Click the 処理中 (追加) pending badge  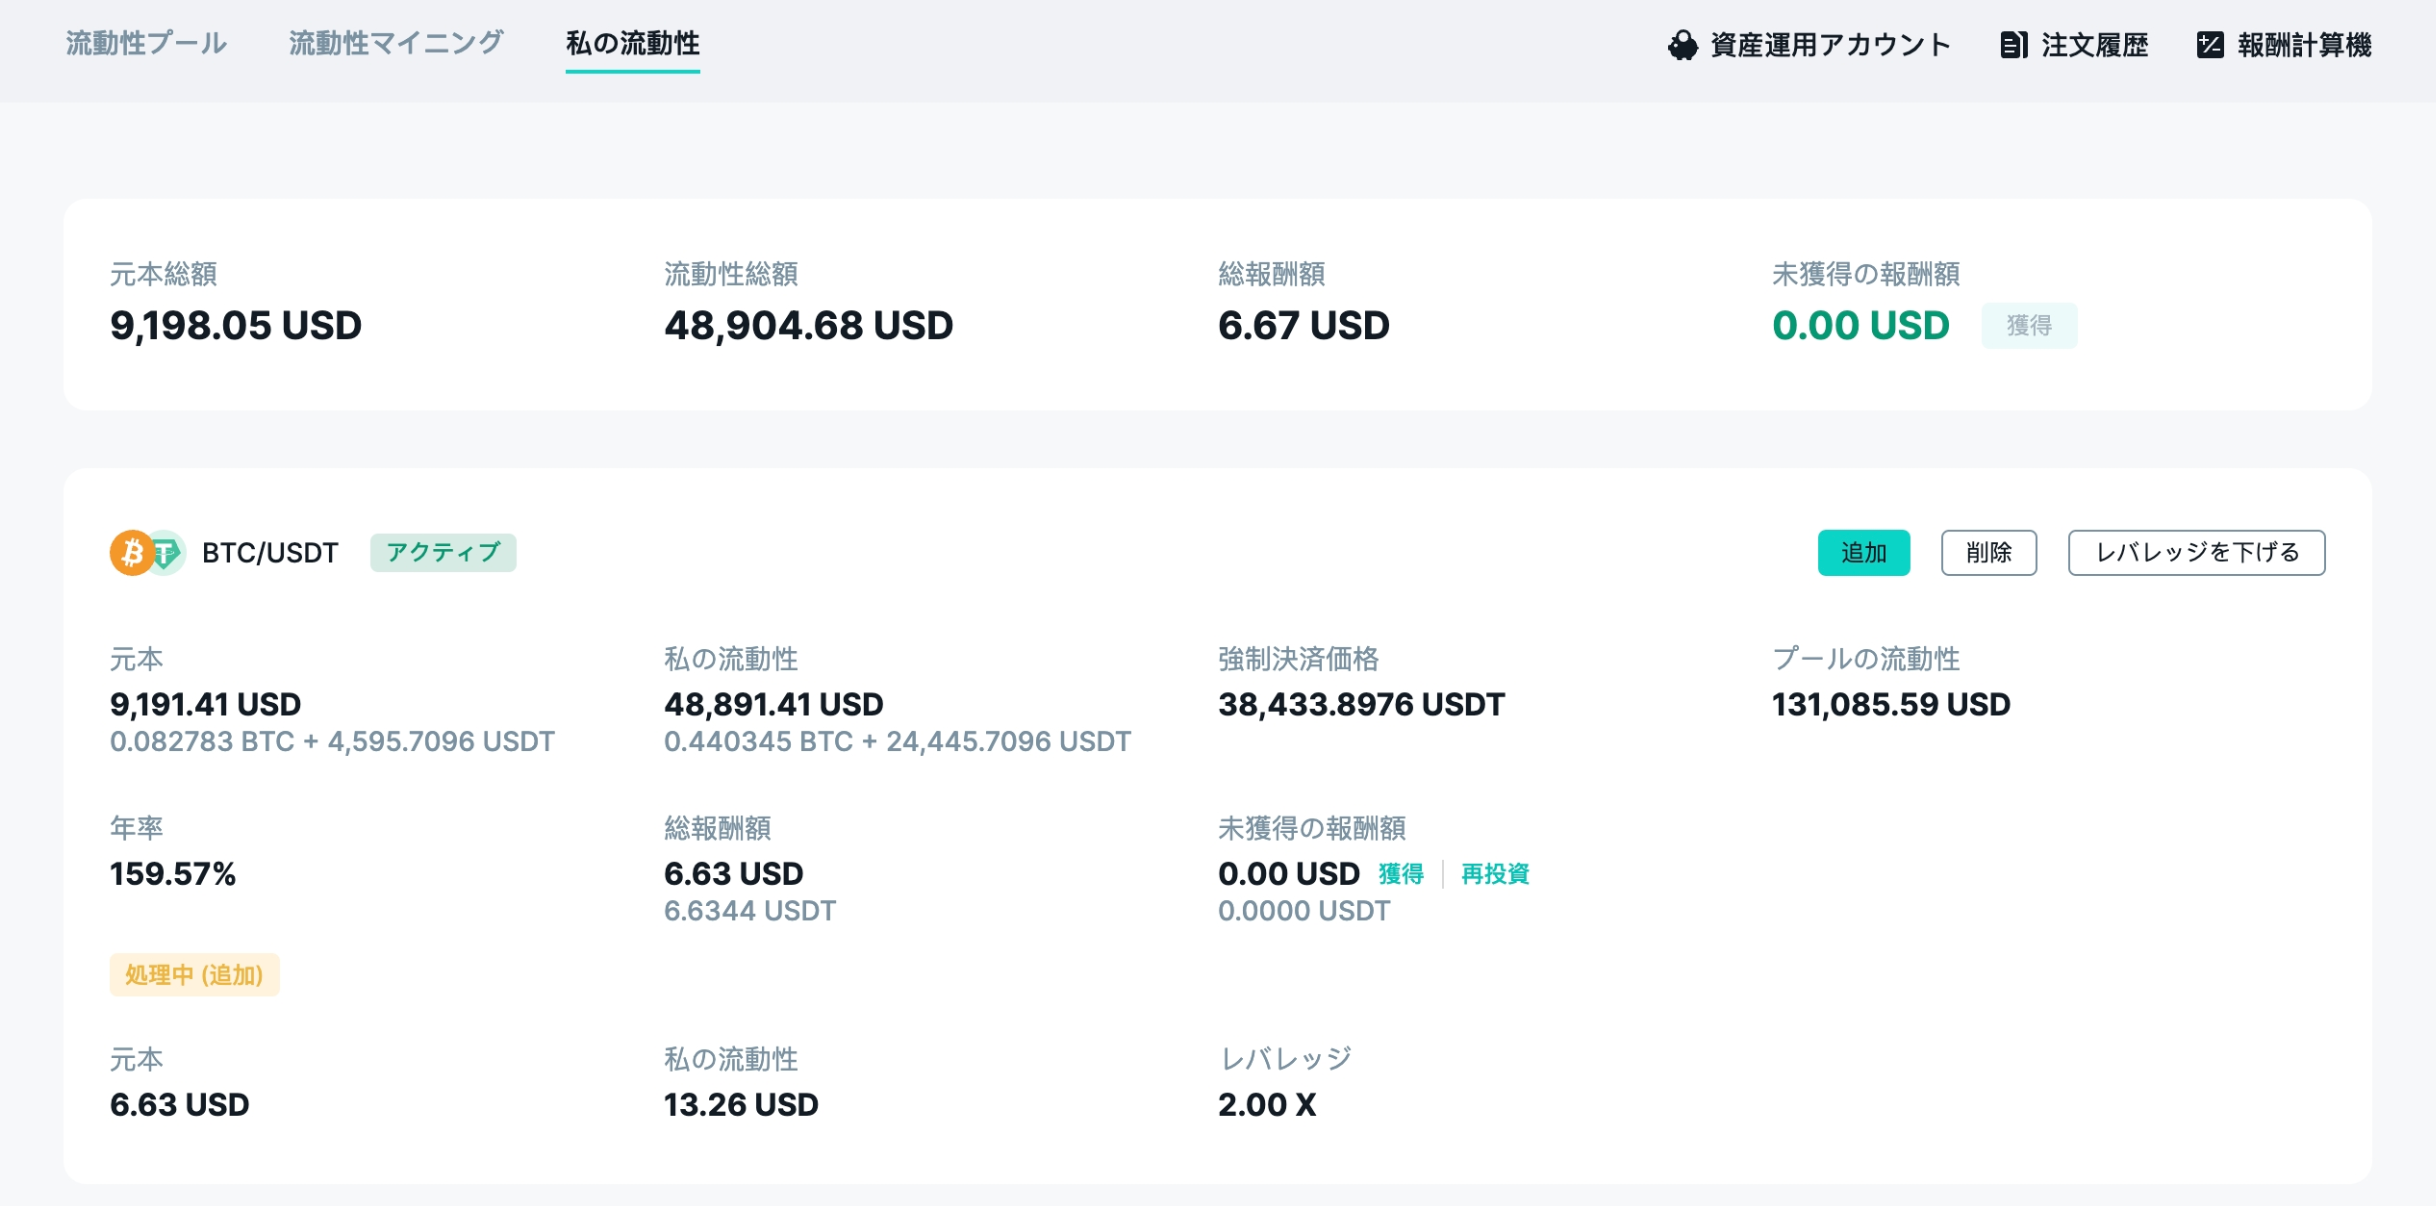194,975
